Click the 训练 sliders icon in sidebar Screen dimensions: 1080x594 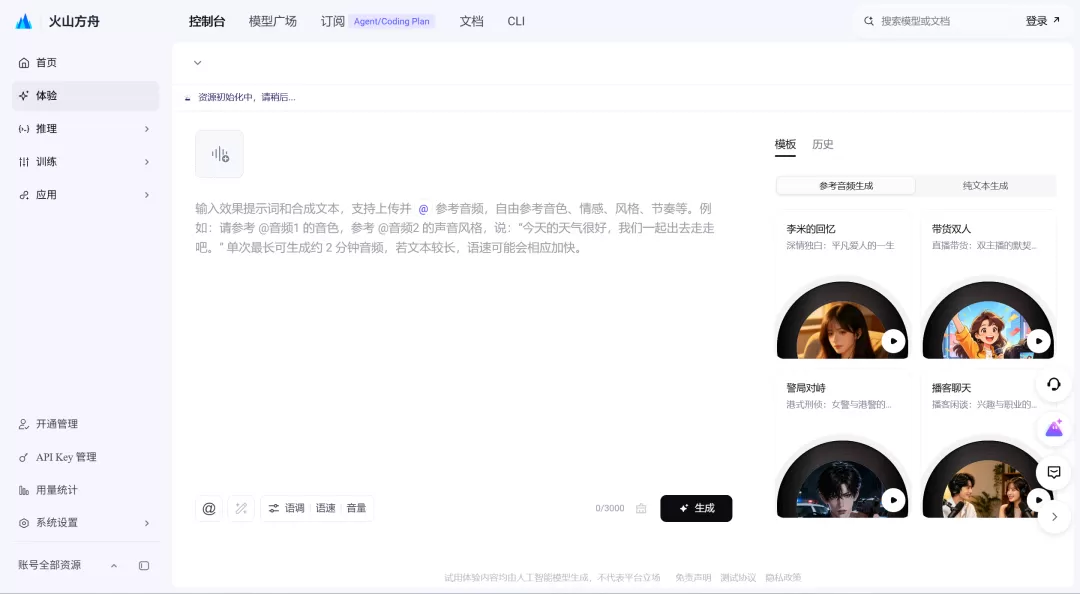pyautogui.click(x=24, y=162)
